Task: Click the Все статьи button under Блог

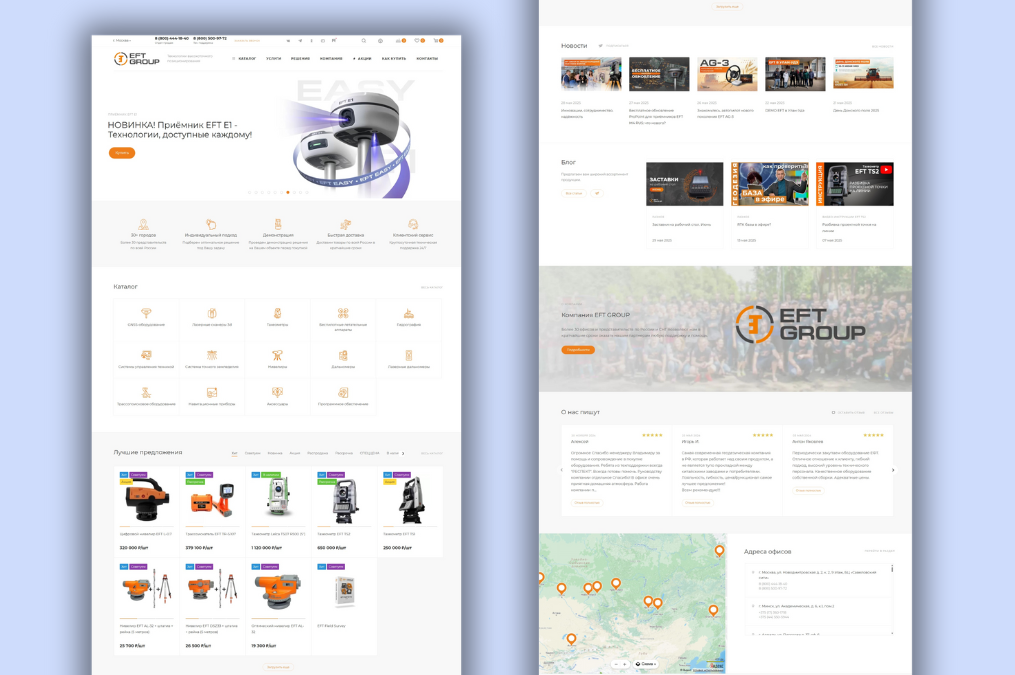Action: point(574,193)
